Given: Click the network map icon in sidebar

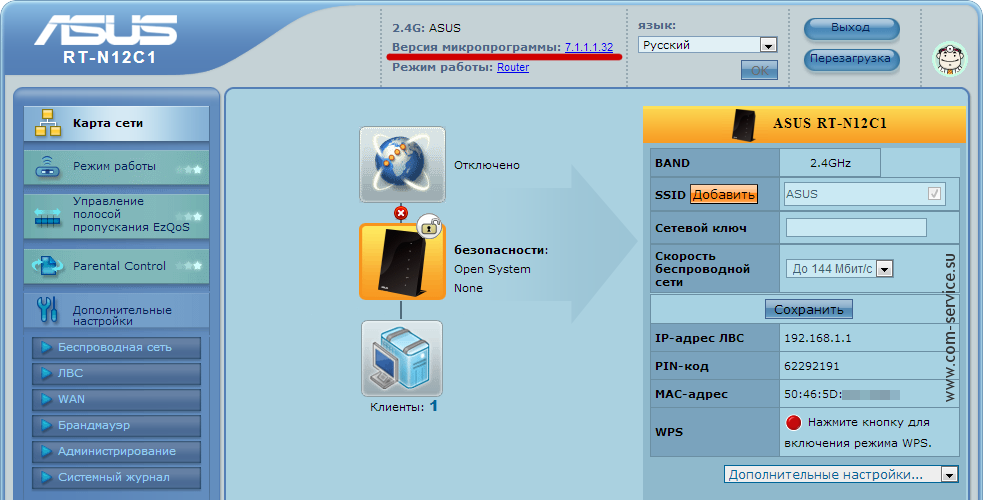Looking at the screenshot, I should pos(48,123).
